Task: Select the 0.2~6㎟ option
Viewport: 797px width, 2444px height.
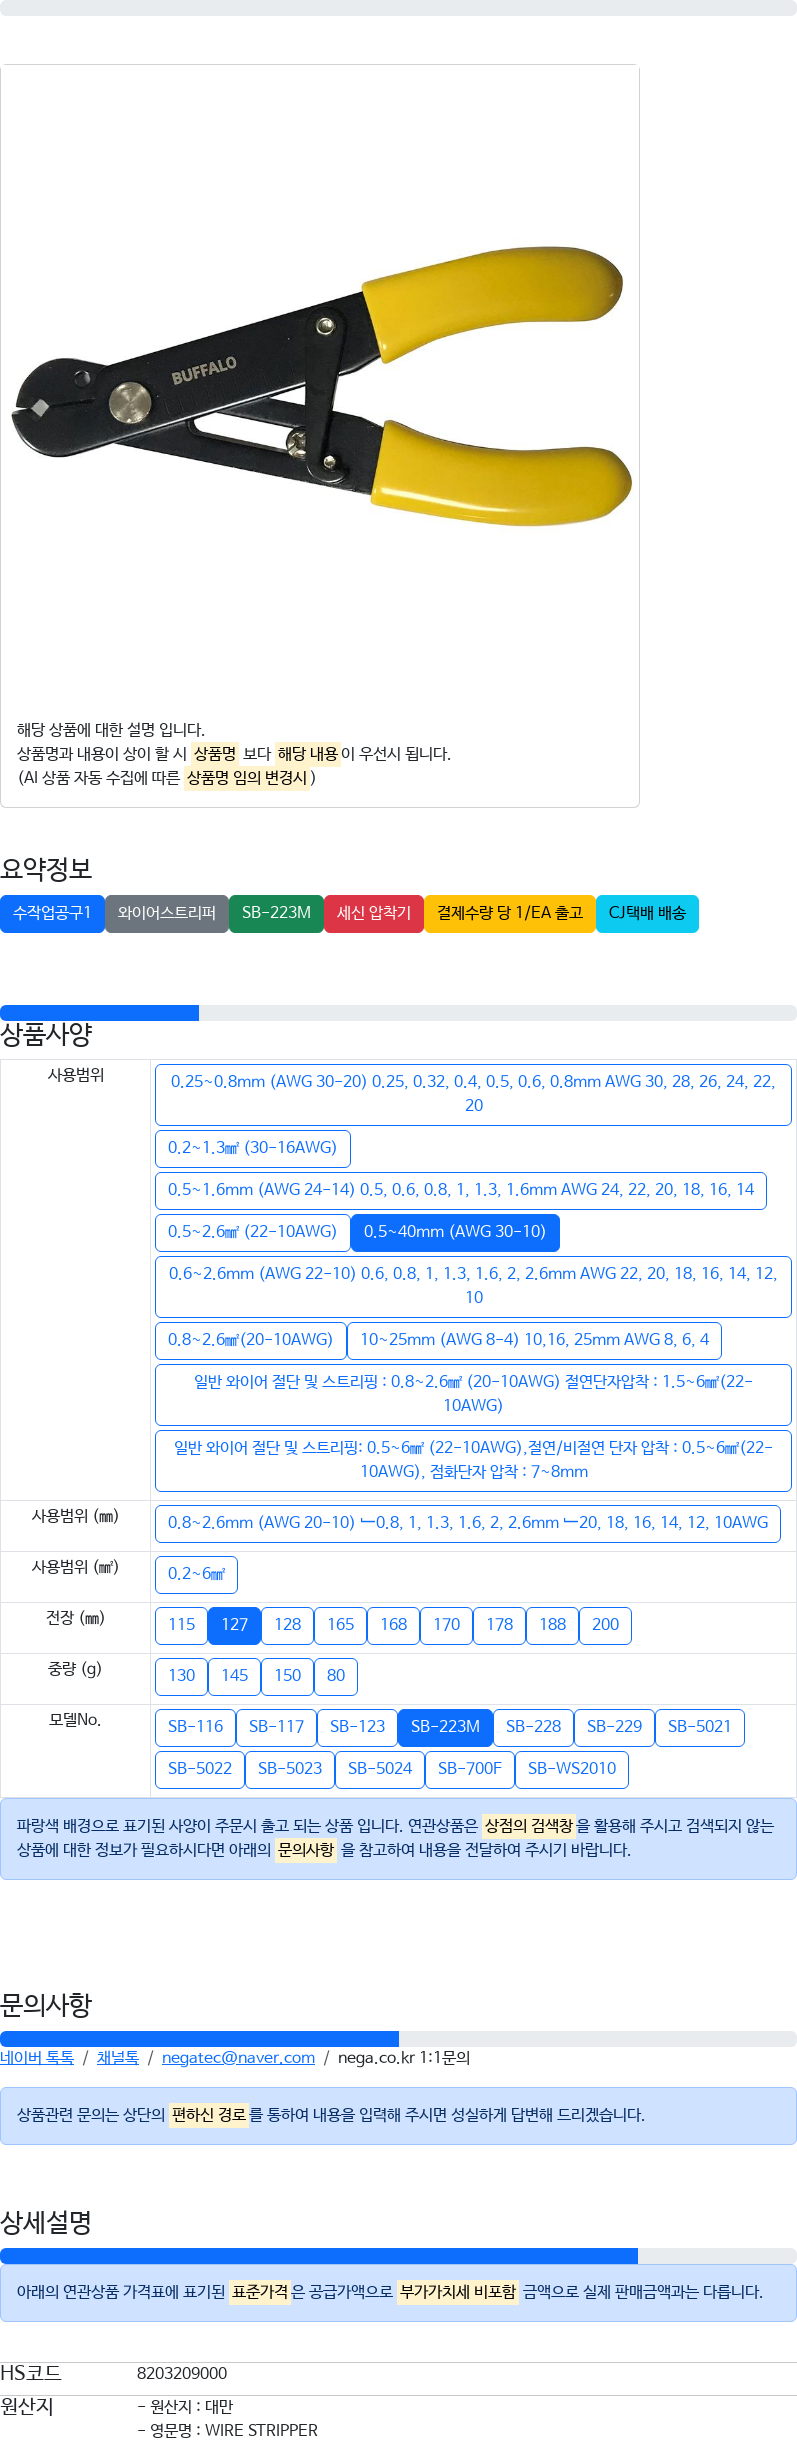Action: pos(196,1574)
